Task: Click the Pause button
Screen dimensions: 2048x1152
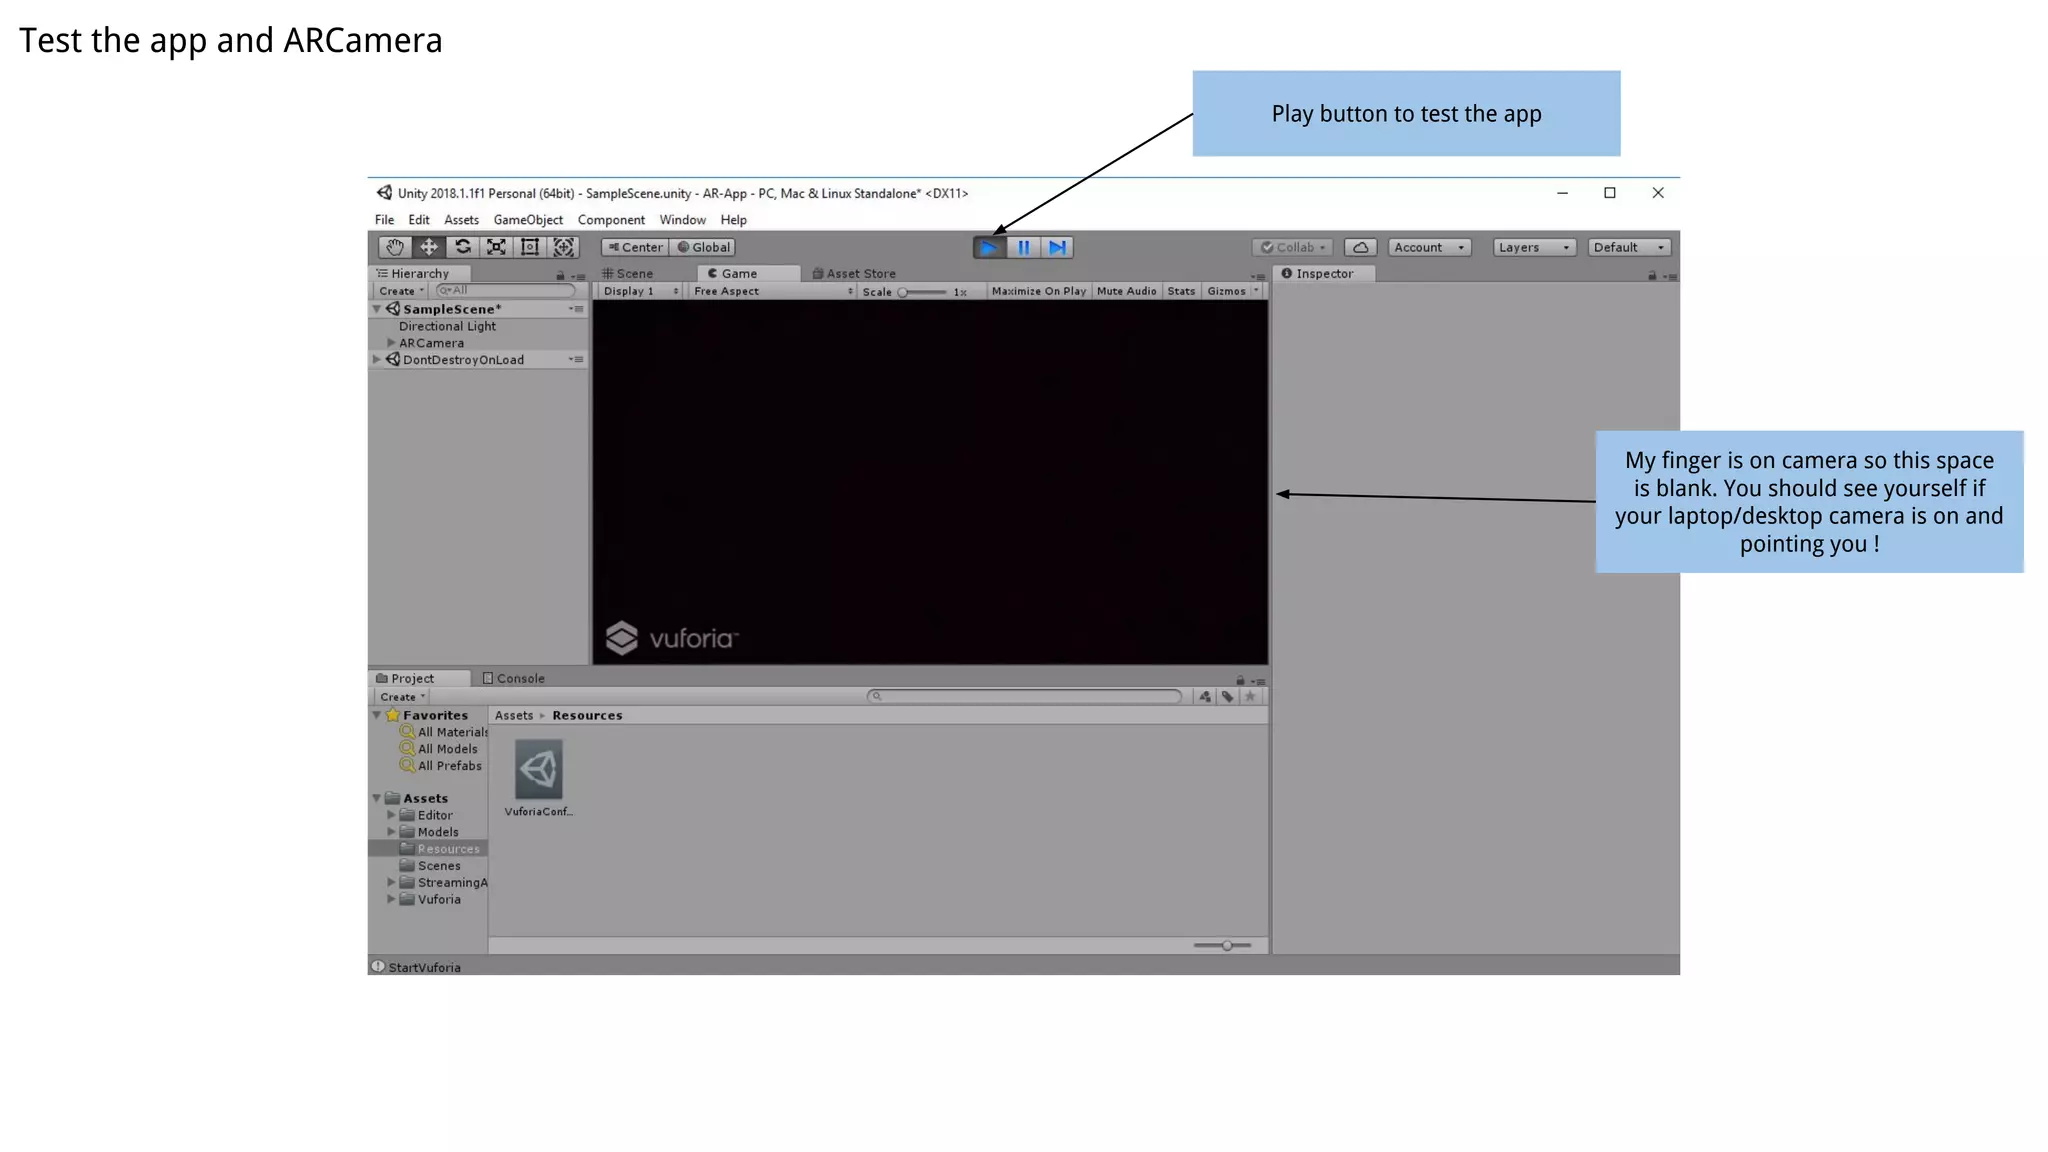Action: [1023, 247]
